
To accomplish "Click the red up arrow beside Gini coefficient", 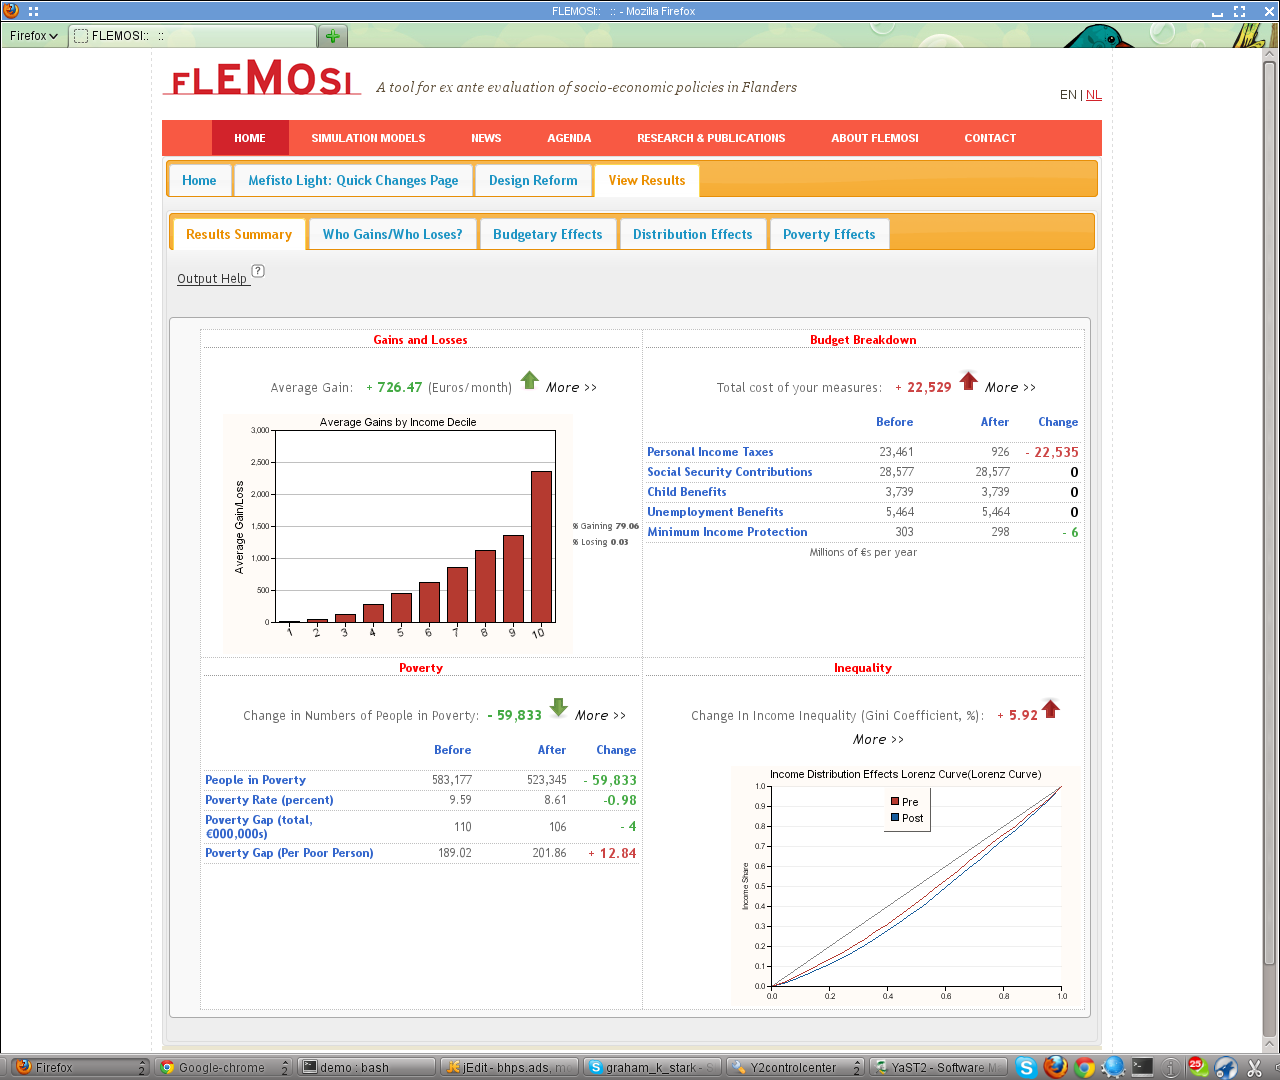I will [1050, 708].
